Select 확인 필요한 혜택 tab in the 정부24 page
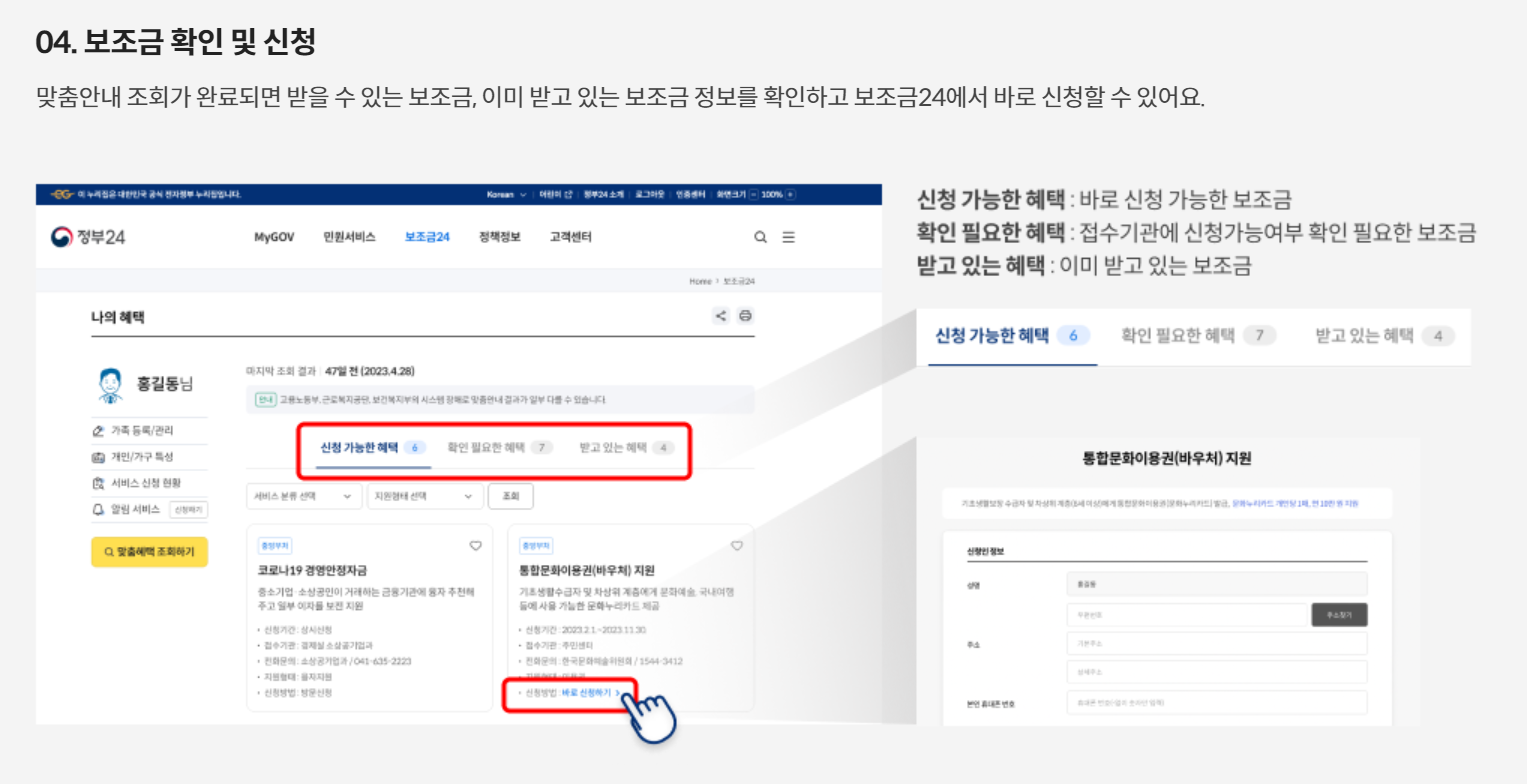This screenshot has width=1527, height=784. click(500, 447)
